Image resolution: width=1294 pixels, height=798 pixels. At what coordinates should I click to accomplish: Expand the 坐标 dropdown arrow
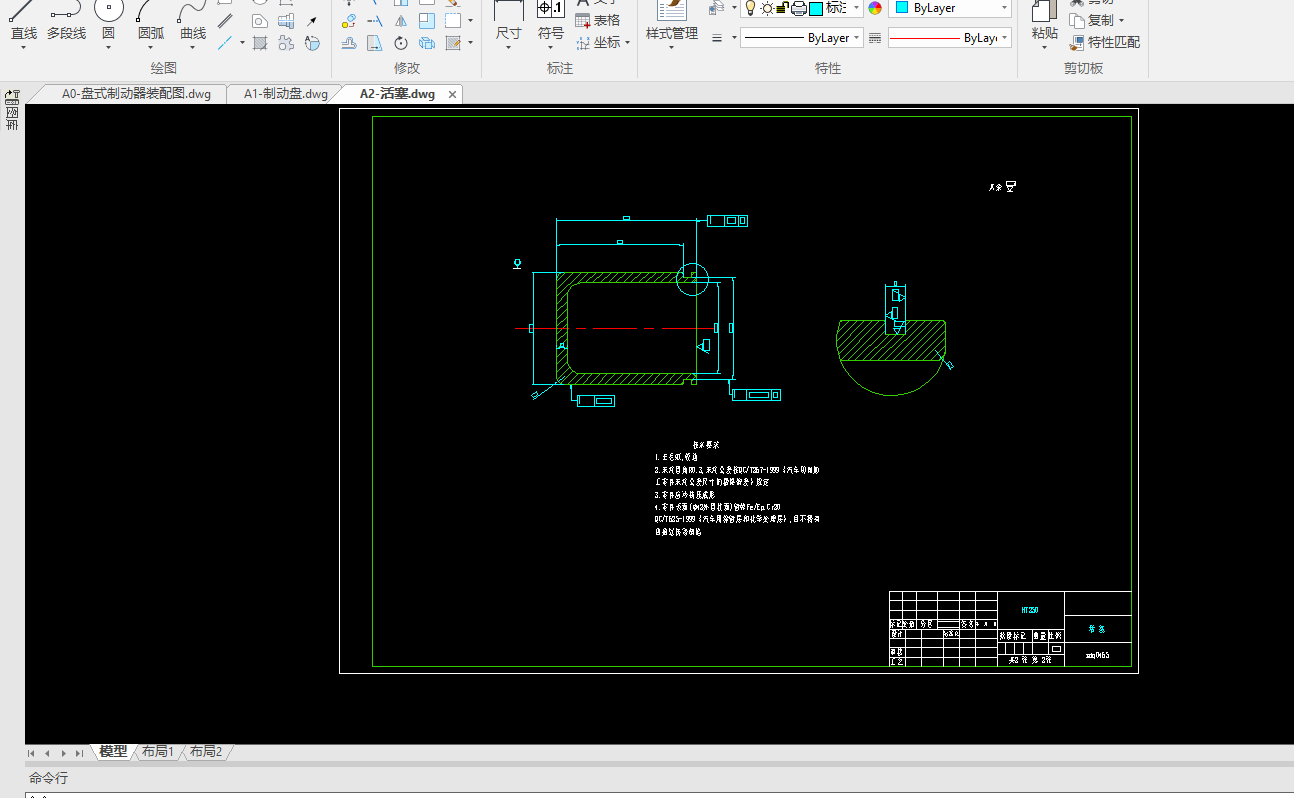point(628,43)
